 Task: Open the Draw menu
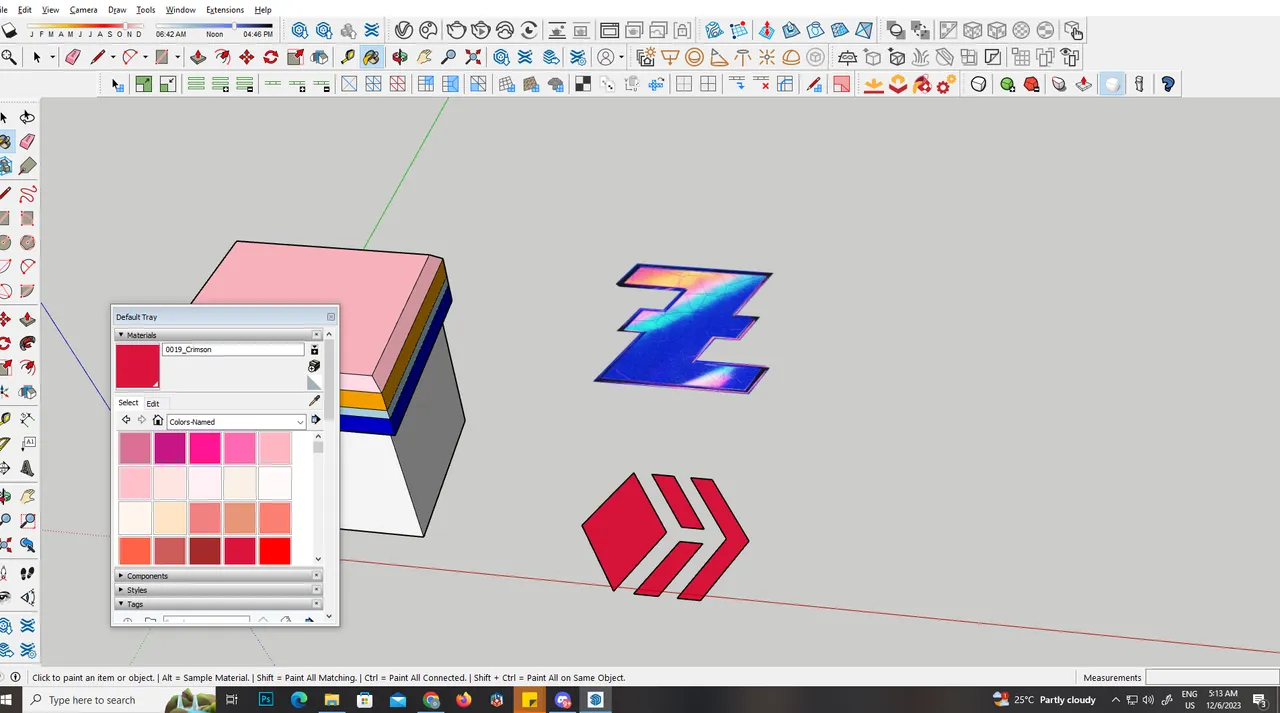tap(117, 9)
